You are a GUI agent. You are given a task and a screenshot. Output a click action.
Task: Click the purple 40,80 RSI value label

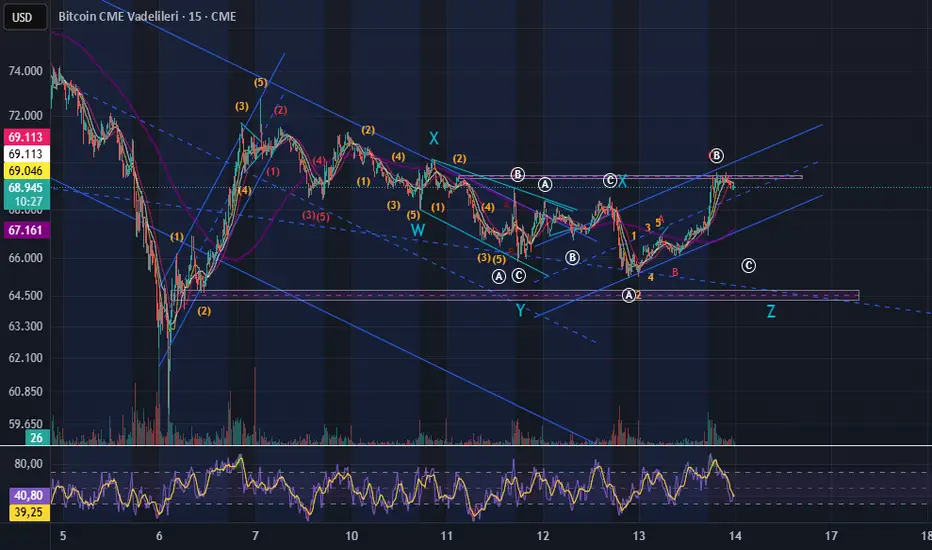tap(25, 493)
